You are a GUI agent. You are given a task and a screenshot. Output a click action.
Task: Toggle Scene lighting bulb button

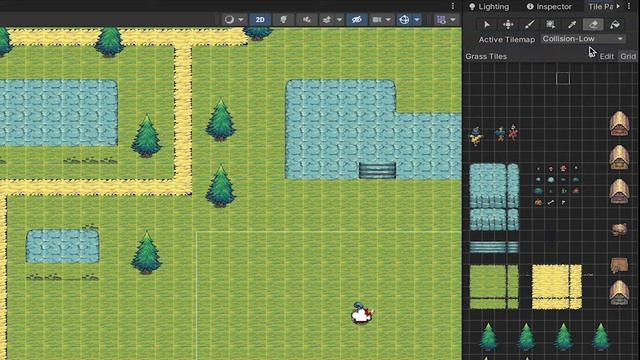coord(283,20)
